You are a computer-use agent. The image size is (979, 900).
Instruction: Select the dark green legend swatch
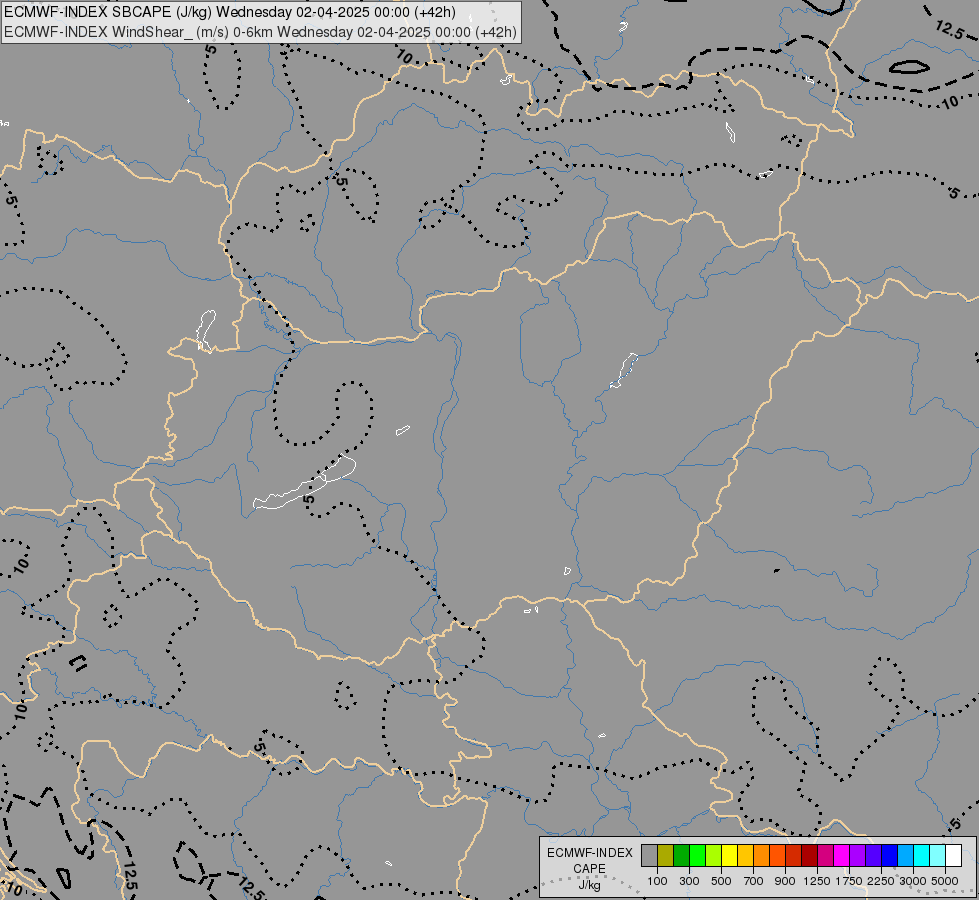click(x=681, y=855)
